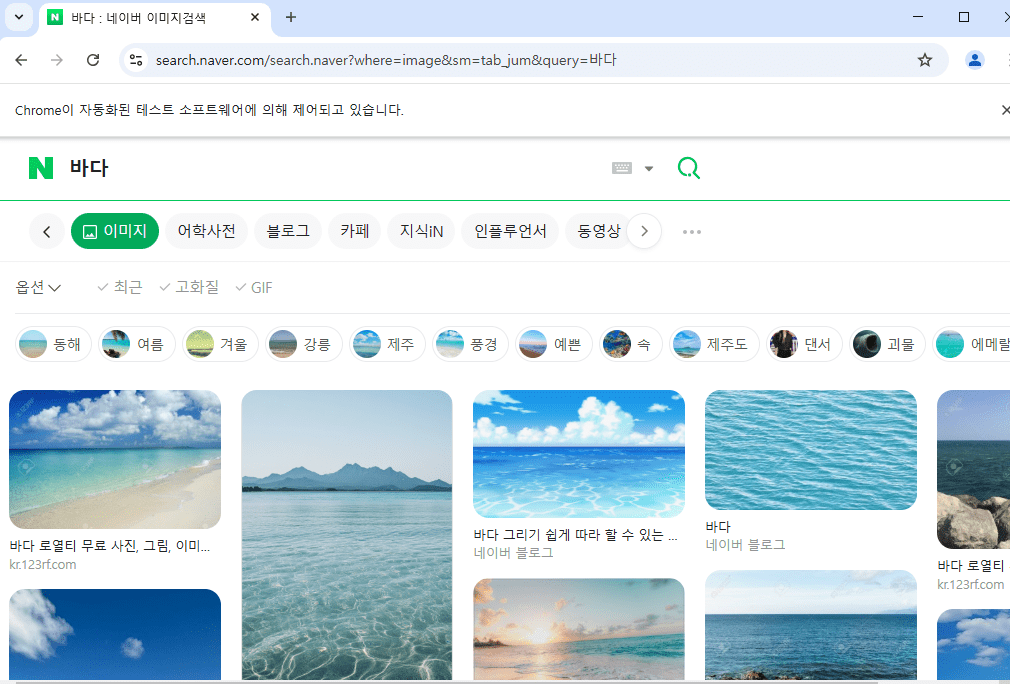Image resolution: width=1010 pixels, height=684 pixels.
Task: Open the mountain and clear water thumbnail
Action: [347, 535]
